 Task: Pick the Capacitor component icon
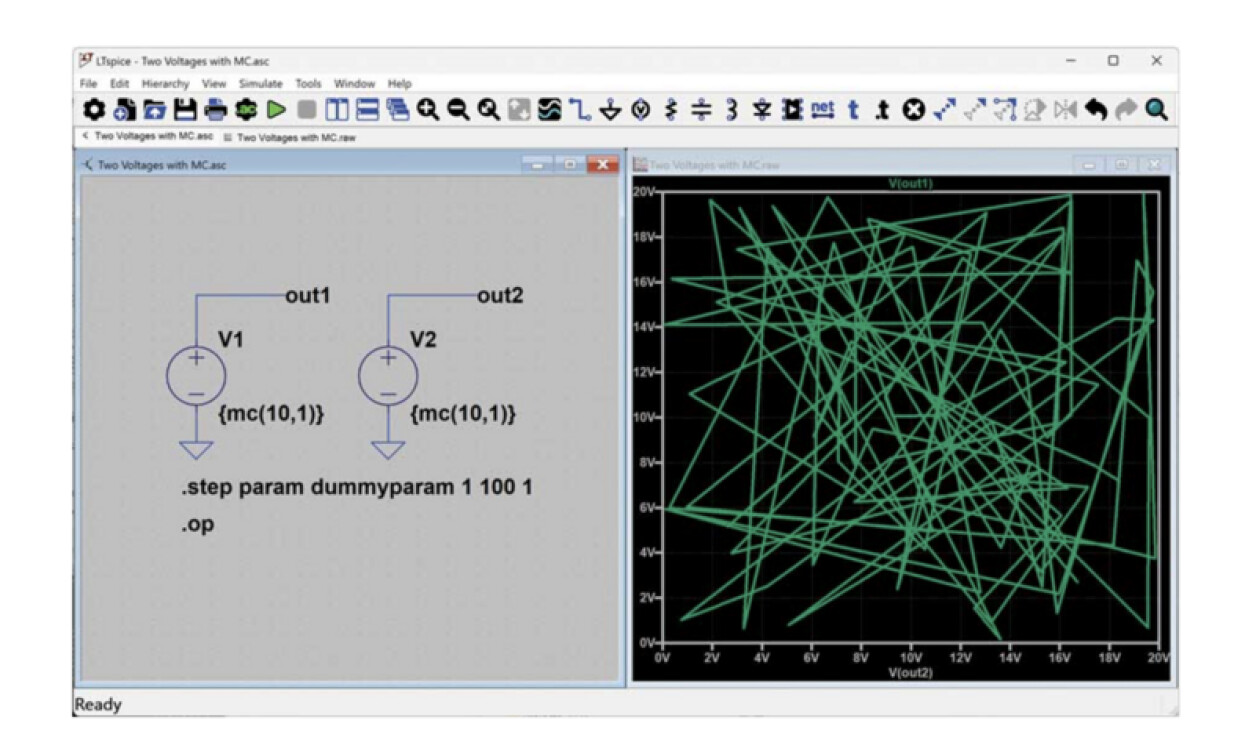coord(701,110)
